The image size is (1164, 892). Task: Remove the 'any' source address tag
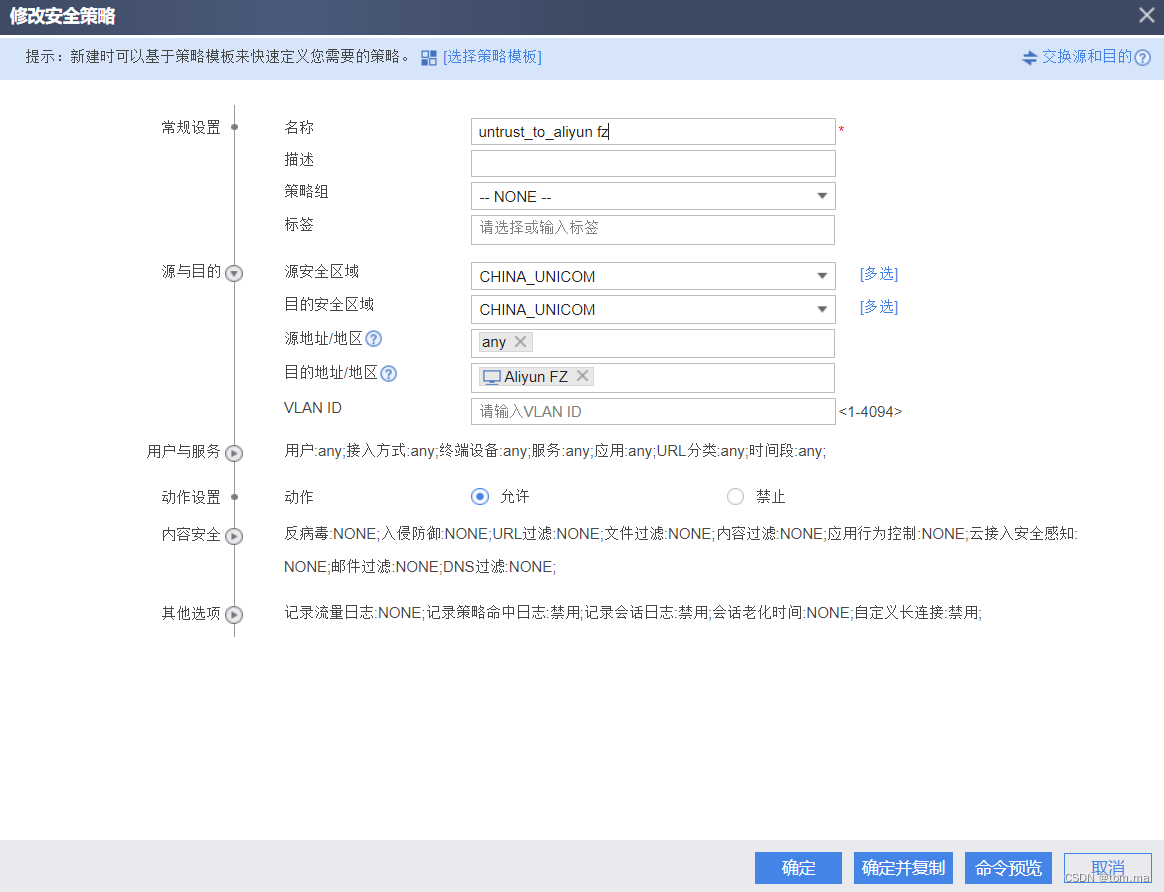pyautogui.click(x=520, y=341)
